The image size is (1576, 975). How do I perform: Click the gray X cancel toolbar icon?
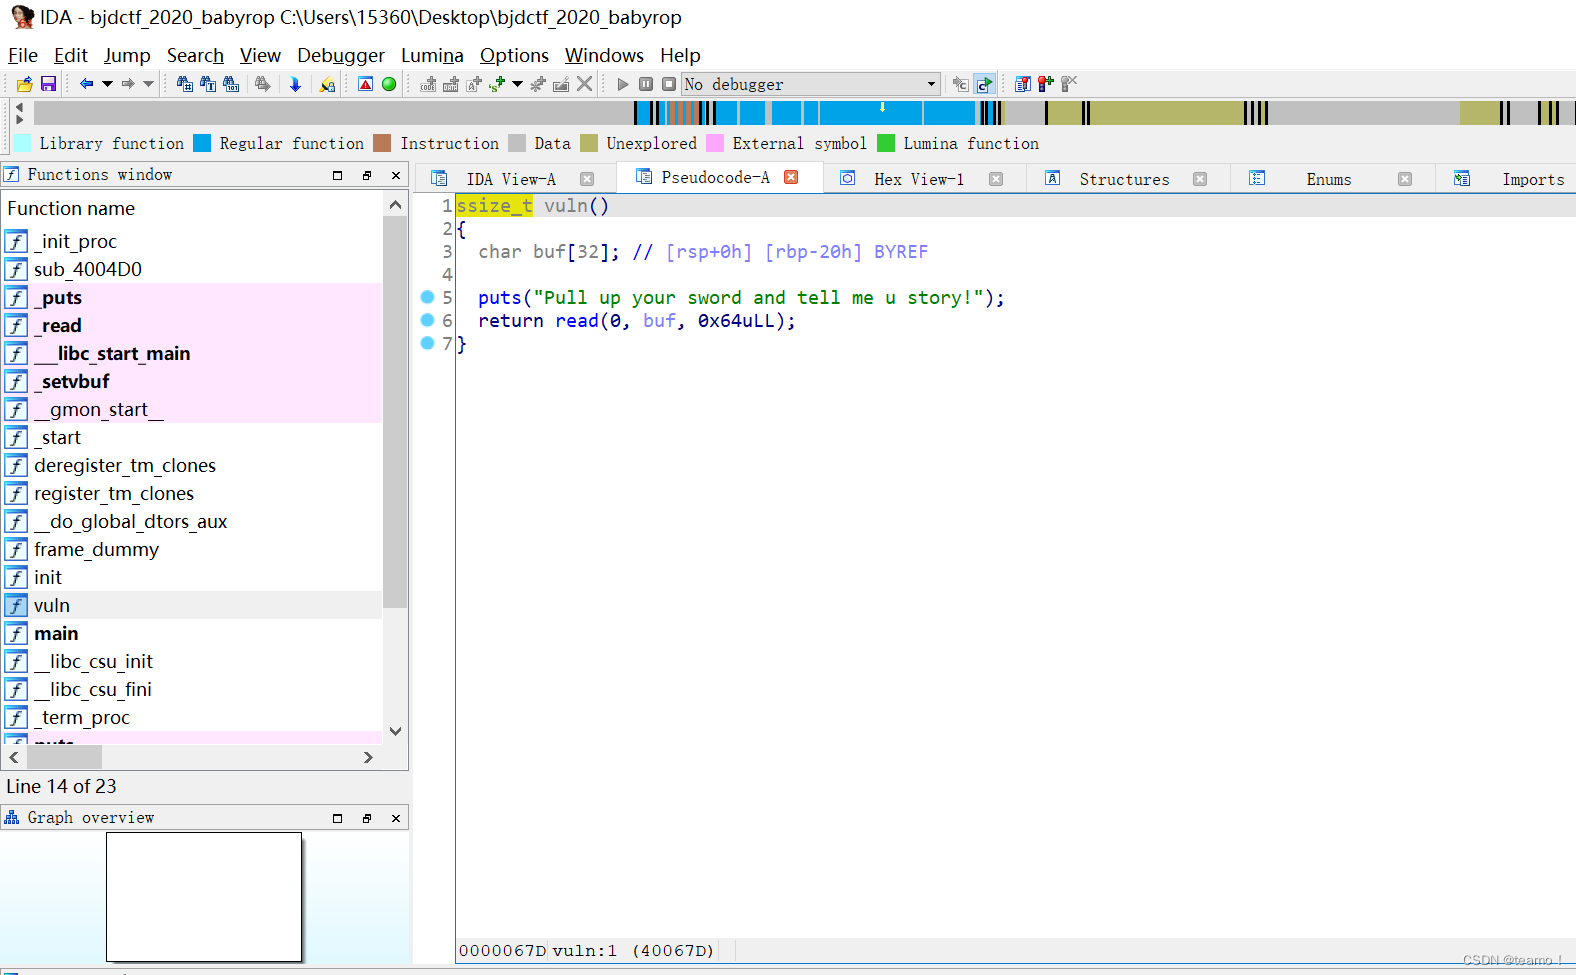click(x=585, y=84)
